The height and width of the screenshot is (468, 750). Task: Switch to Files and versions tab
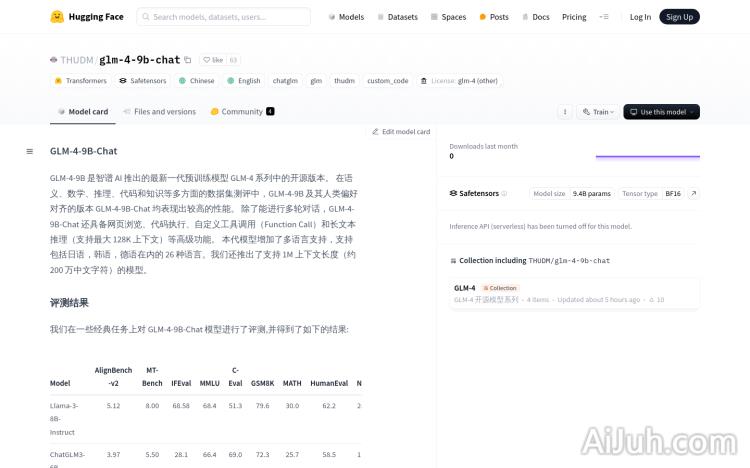coord(160,112)
